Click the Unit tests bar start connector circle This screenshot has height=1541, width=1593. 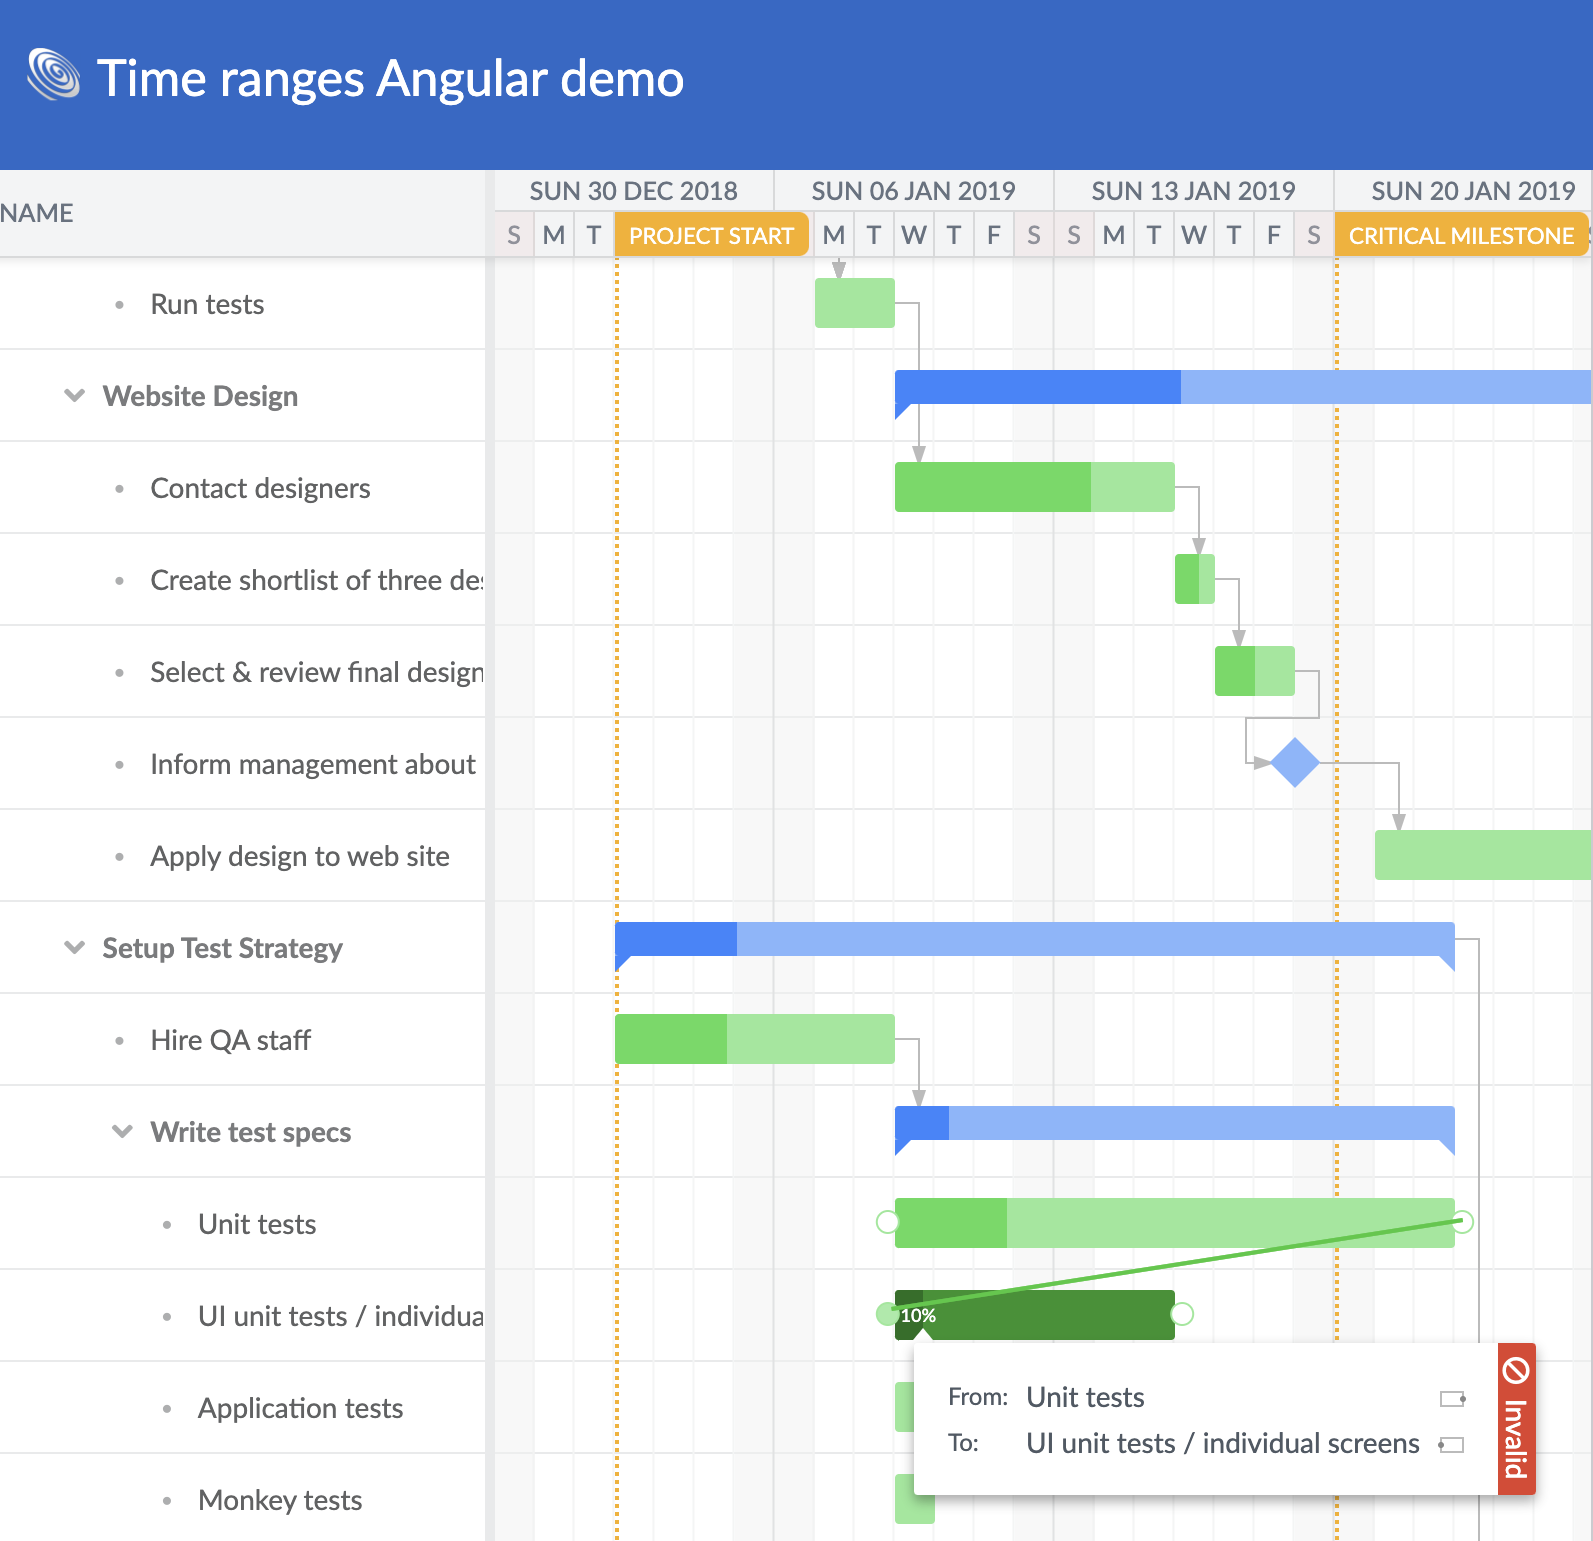click(x=887, y=1222)
